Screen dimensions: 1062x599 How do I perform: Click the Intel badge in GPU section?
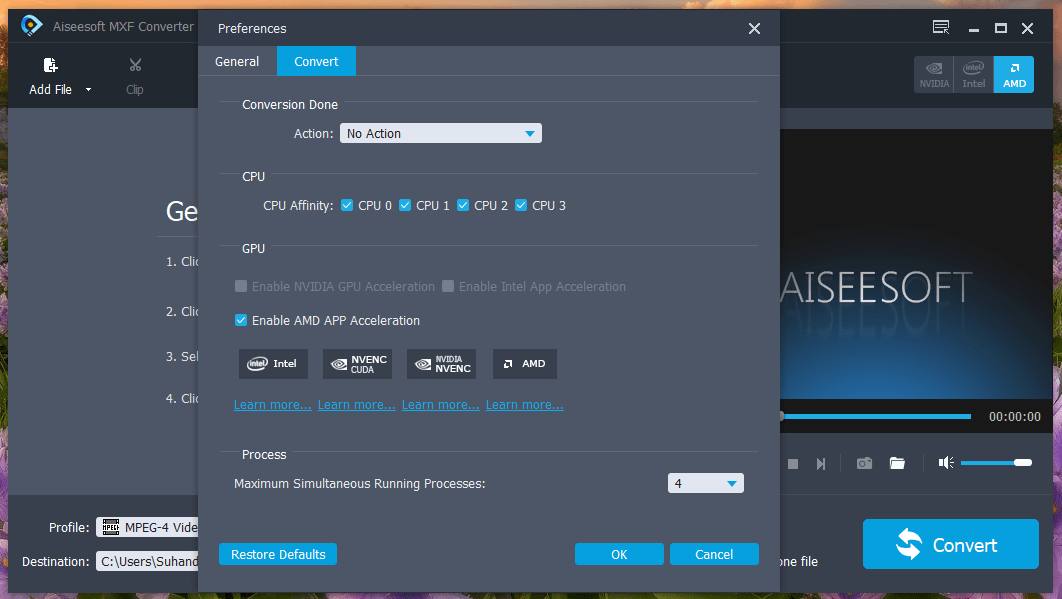[273, 364]
